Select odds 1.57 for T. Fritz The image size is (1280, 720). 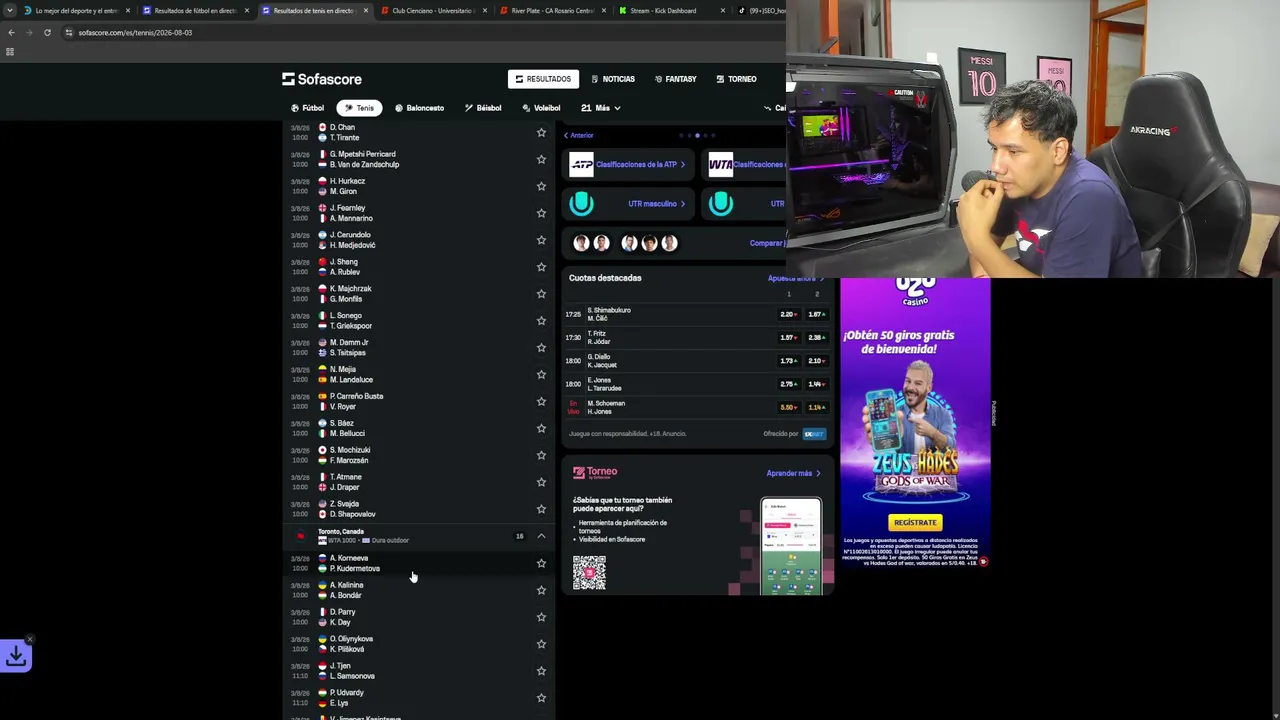coord(788,338)
